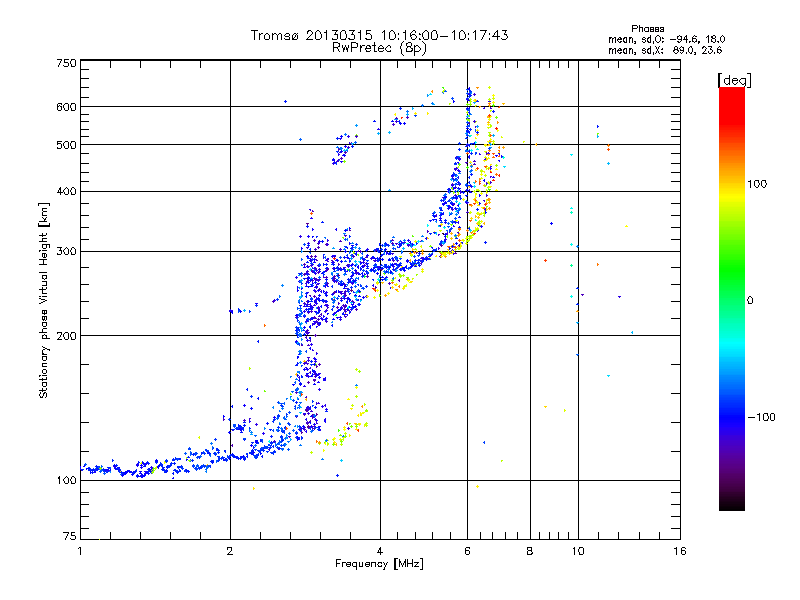Click the x-axis tick '6'
Screen dimensions: 800x600
point(467,551)
